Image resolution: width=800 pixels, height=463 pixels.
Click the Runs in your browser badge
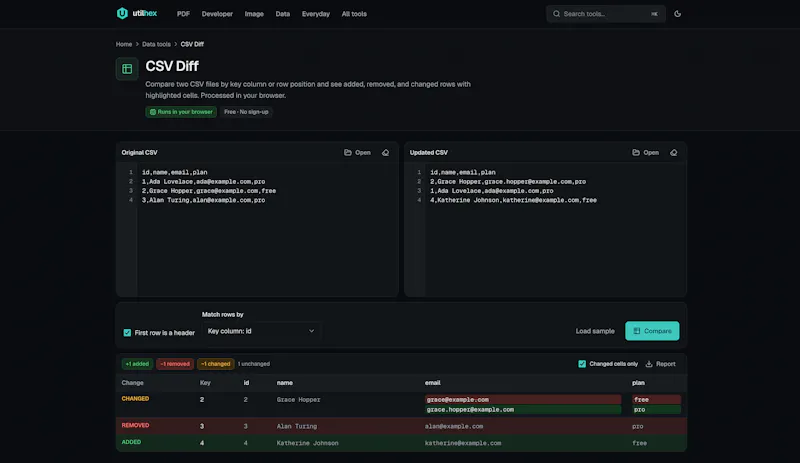(181, 112)
